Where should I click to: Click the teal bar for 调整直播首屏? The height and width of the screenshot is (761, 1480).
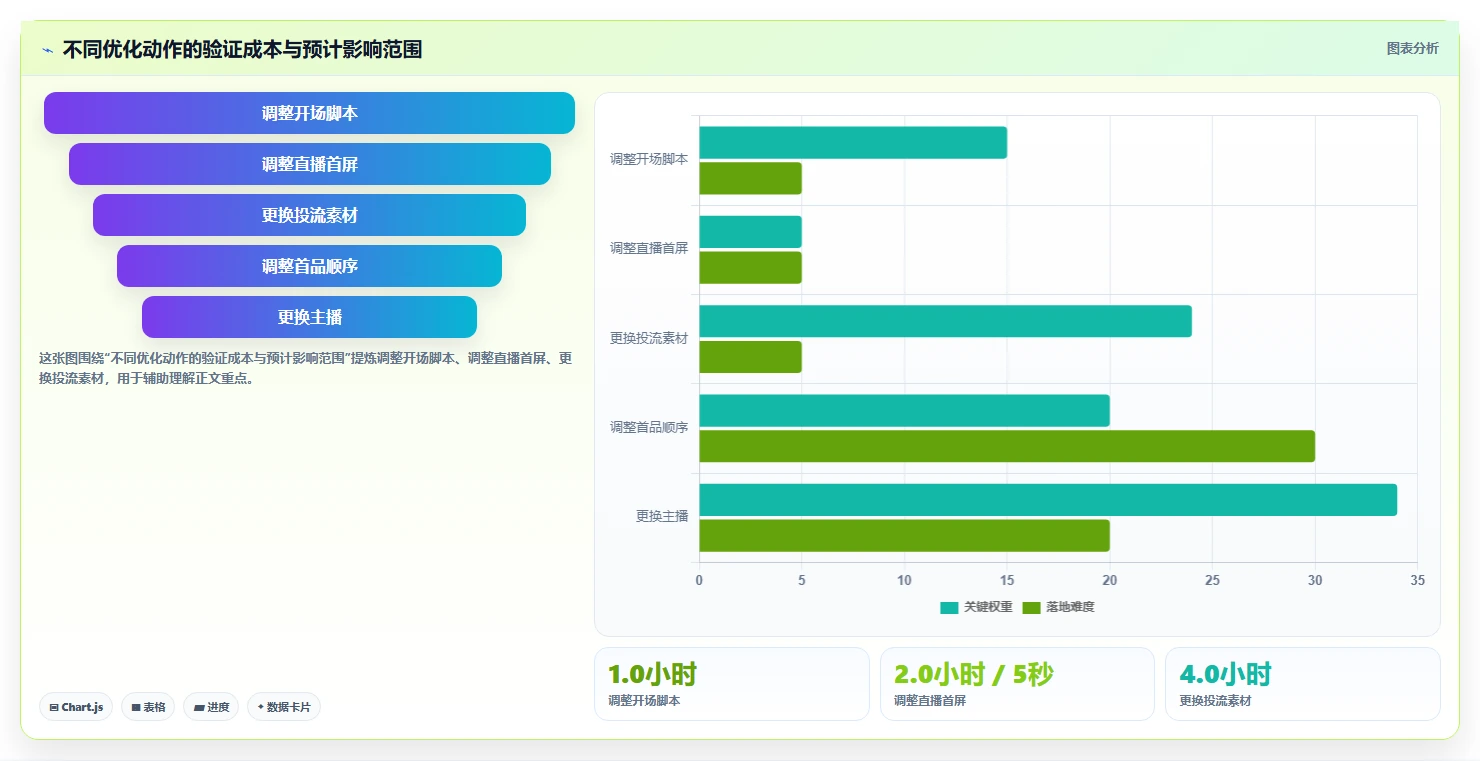(x=750, y=232)
